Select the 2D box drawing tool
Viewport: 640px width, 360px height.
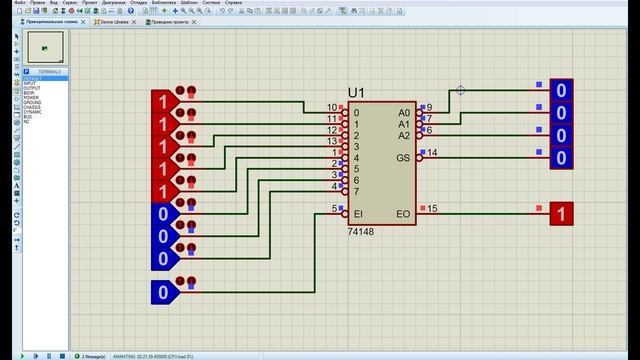[17, 155]
